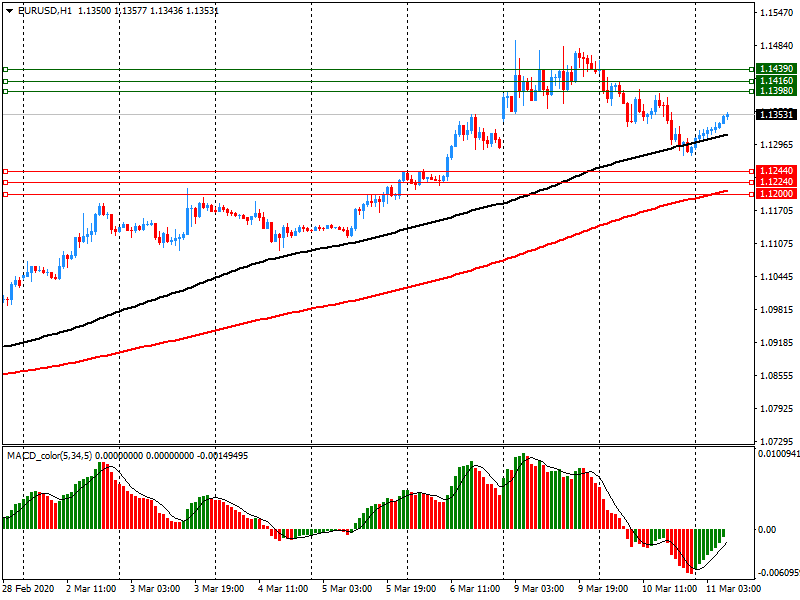The width and height of the screenshot is (800, 600).
Task: Click the 1.07295 price scale value
Action: pos(777,441)
